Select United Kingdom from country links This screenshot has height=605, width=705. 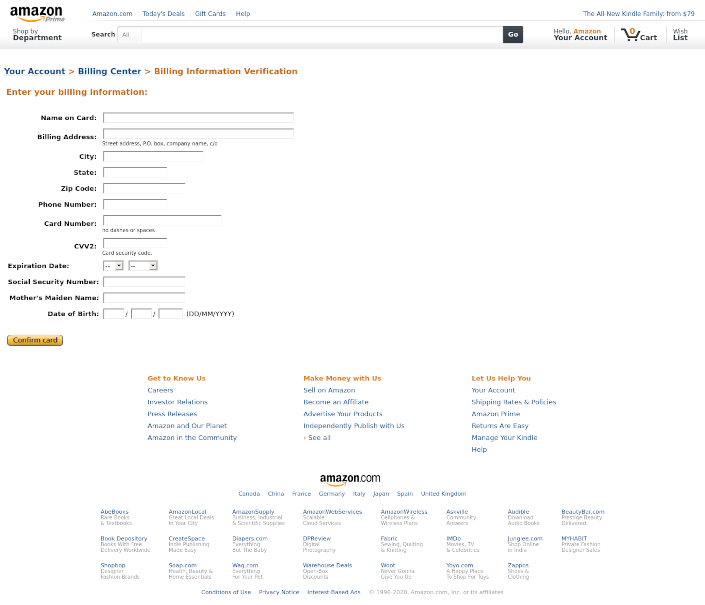tap(443, 494)
